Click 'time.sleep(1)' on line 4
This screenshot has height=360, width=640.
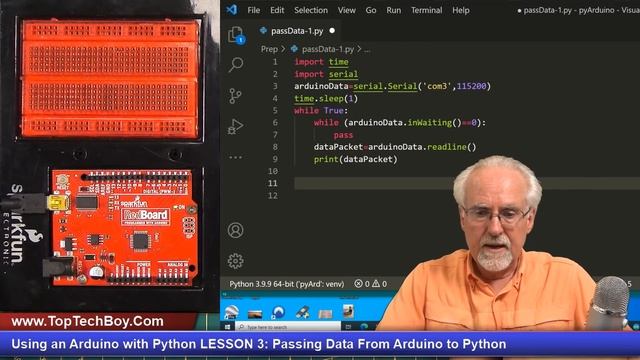tap(326, 98)
